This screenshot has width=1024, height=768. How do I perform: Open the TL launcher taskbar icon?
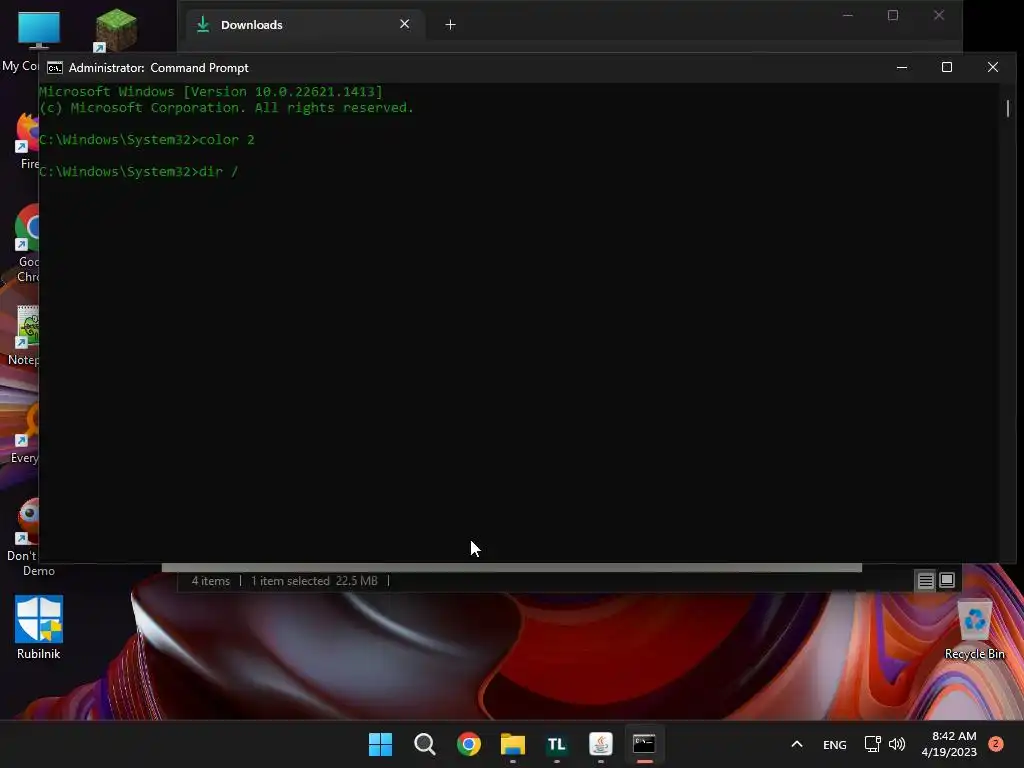(x=556, y=744)
